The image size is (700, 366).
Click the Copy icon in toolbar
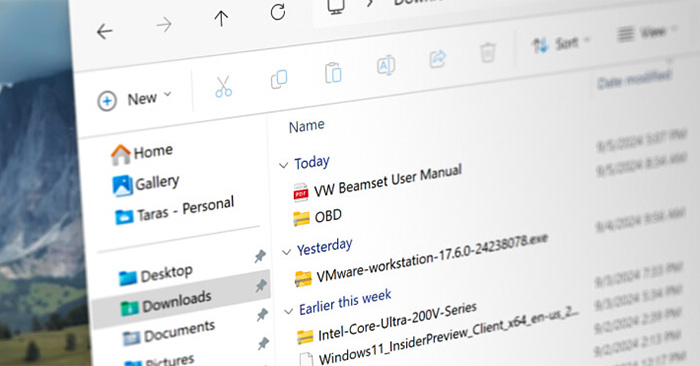[279, 79]
